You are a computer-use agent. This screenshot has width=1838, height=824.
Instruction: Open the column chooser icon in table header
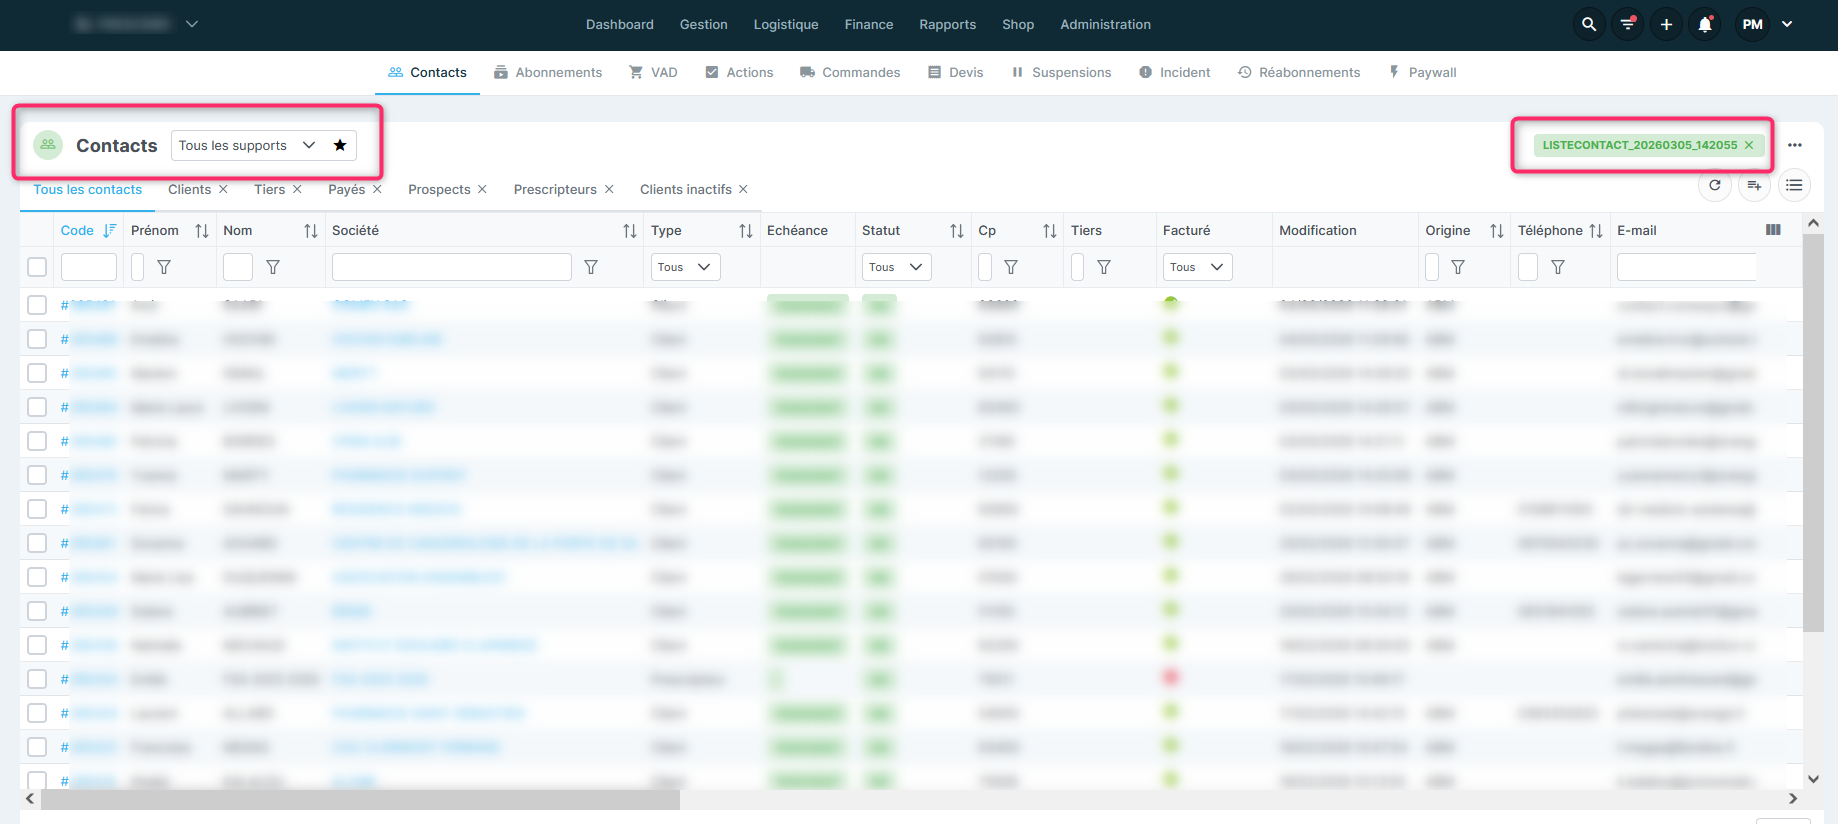(x=1773, y=230)
